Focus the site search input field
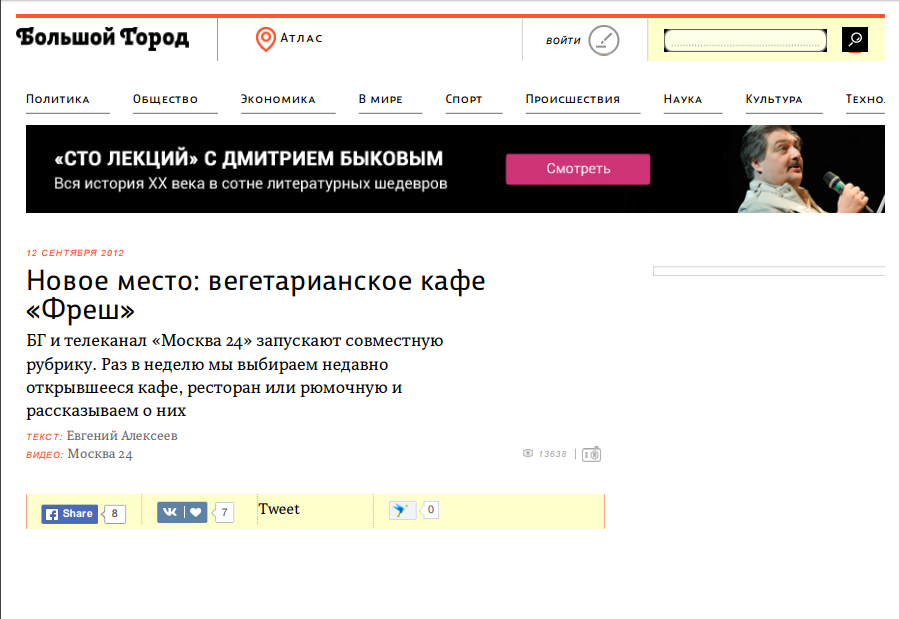 coord(745,41)
